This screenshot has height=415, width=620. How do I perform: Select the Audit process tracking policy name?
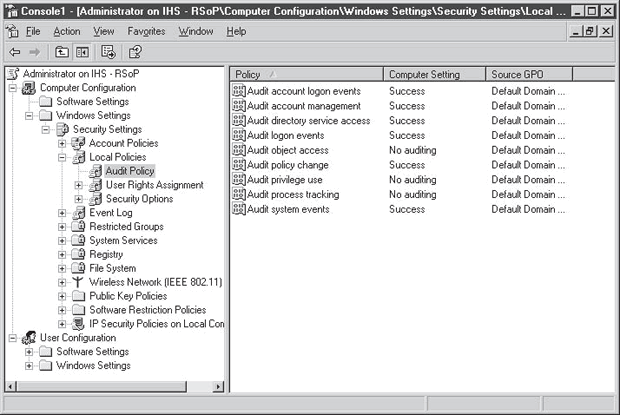coord(293,194)
